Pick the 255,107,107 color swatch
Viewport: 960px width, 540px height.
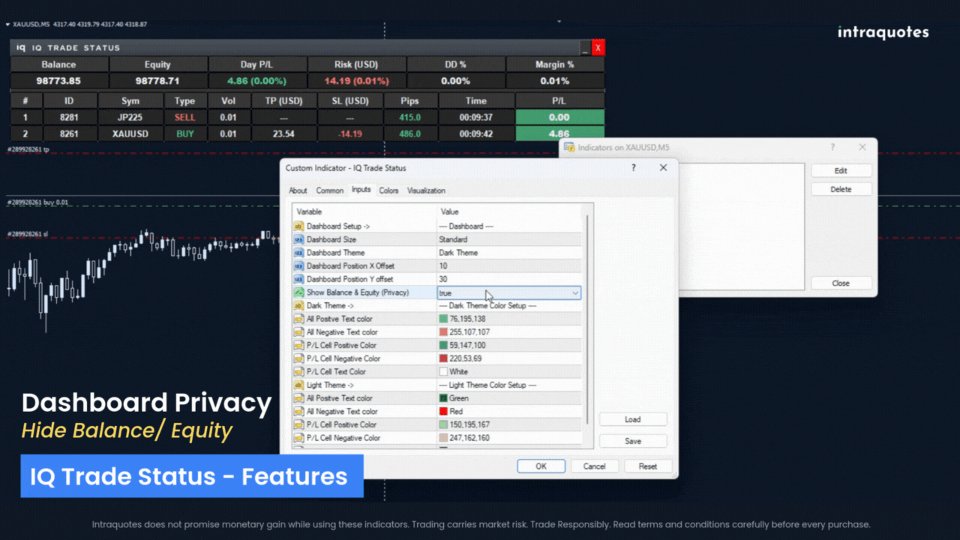pos(443,332)
